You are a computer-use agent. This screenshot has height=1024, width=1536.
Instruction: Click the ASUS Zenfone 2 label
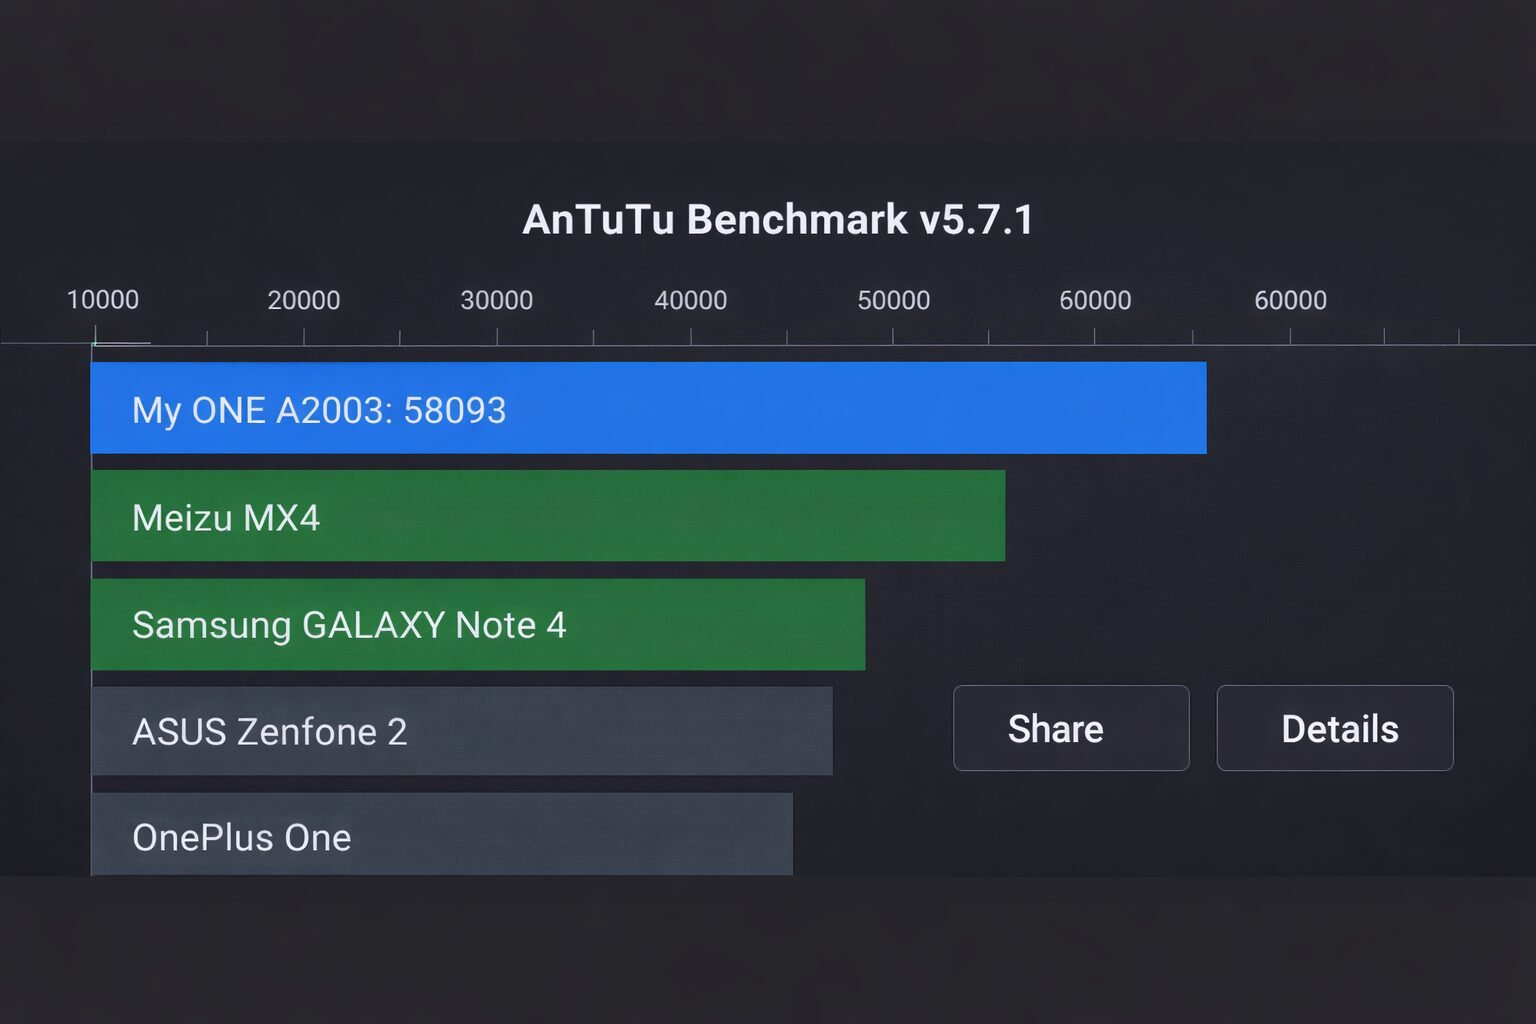pos(269,732)
